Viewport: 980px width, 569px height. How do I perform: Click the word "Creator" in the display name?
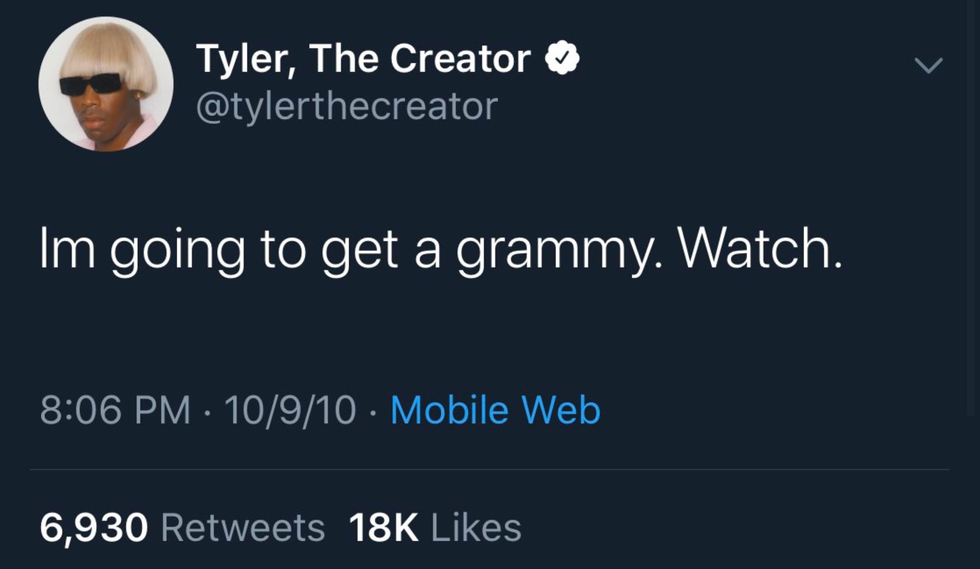click(460, 60)
